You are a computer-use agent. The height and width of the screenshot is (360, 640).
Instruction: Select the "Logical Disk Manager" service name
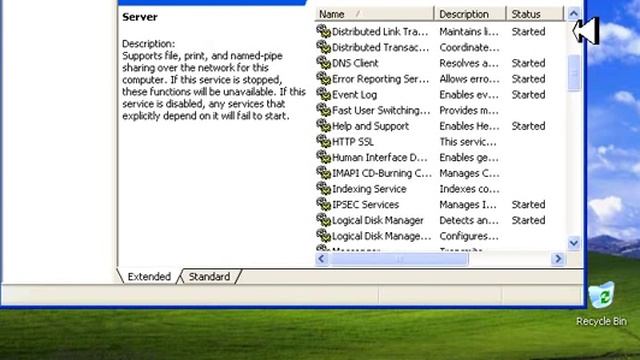point(378,220)
